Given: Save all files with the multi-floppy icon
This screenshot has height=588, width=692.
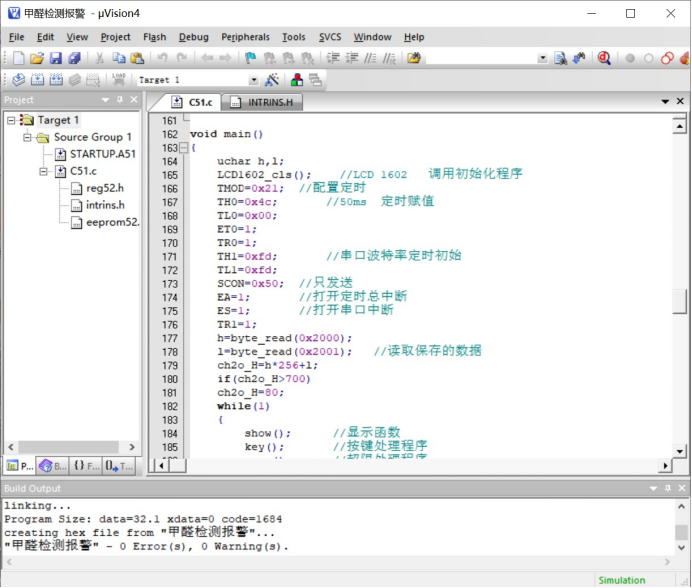Looking at the screenshot, I should pos(74,58).
